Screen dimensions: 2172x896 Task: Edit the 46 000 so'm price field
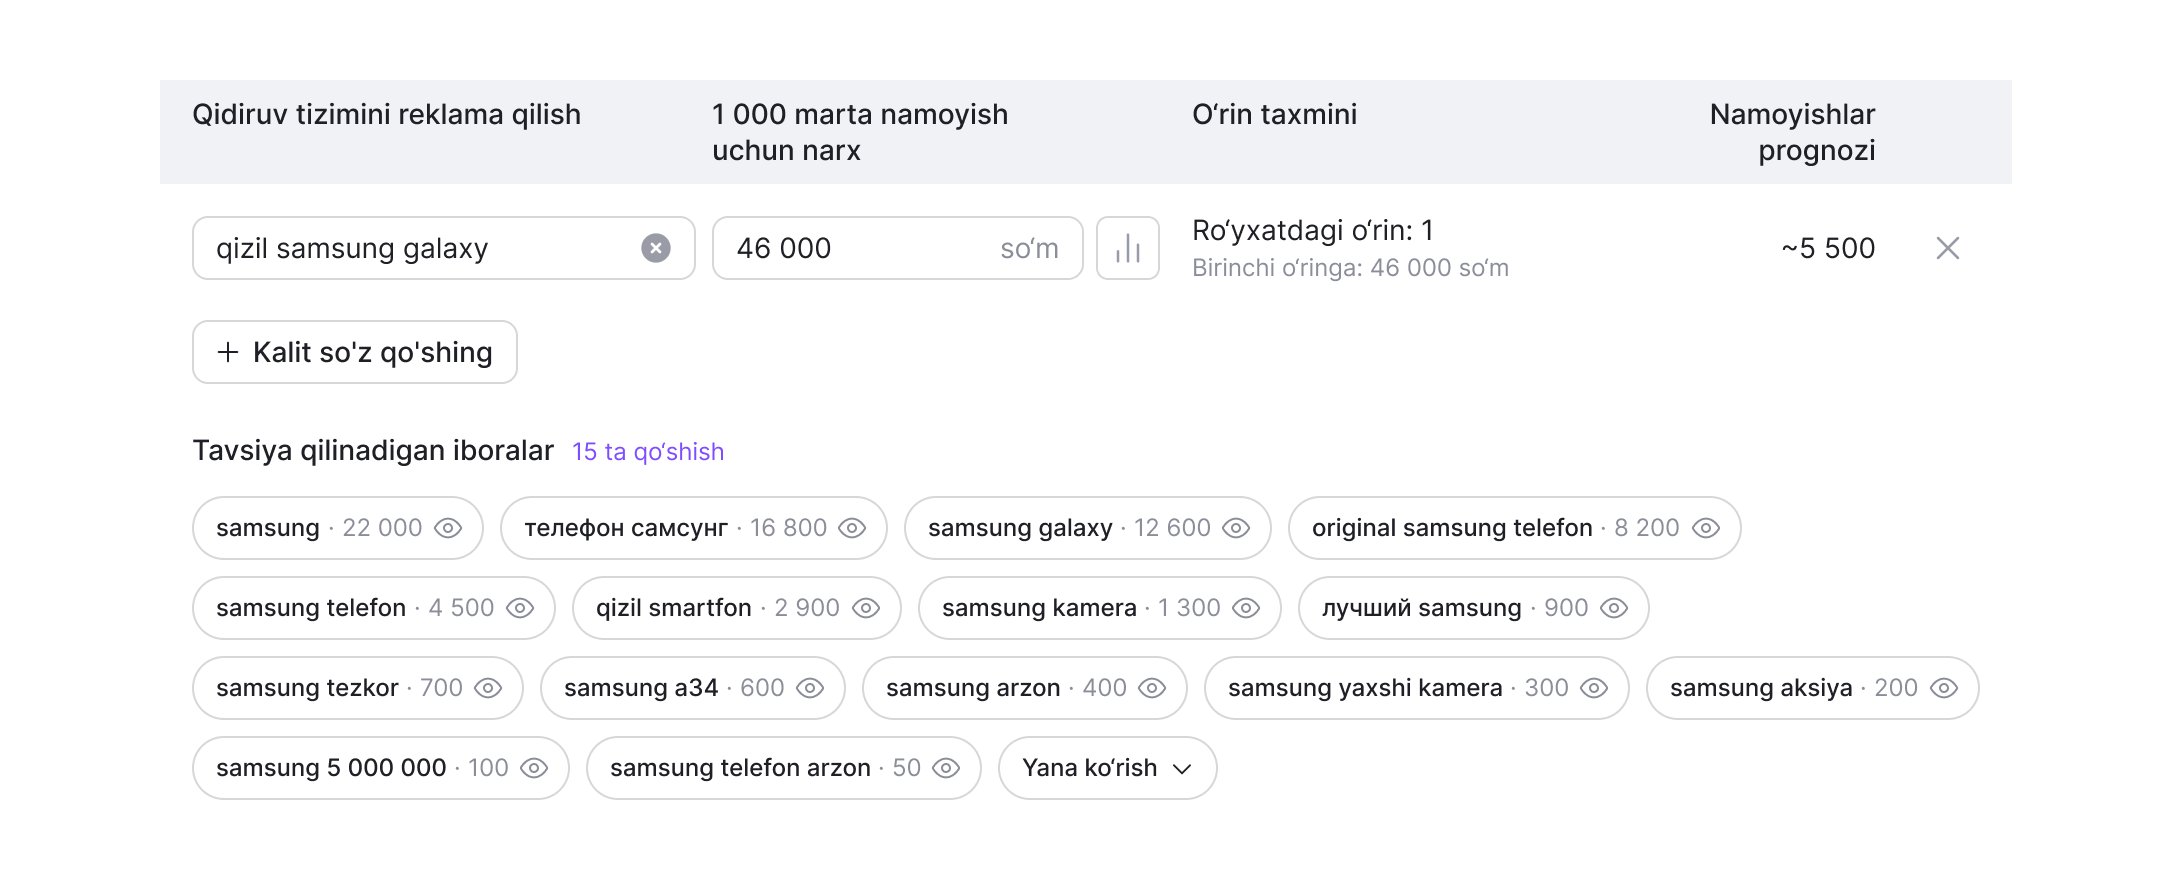coord(898,248)
